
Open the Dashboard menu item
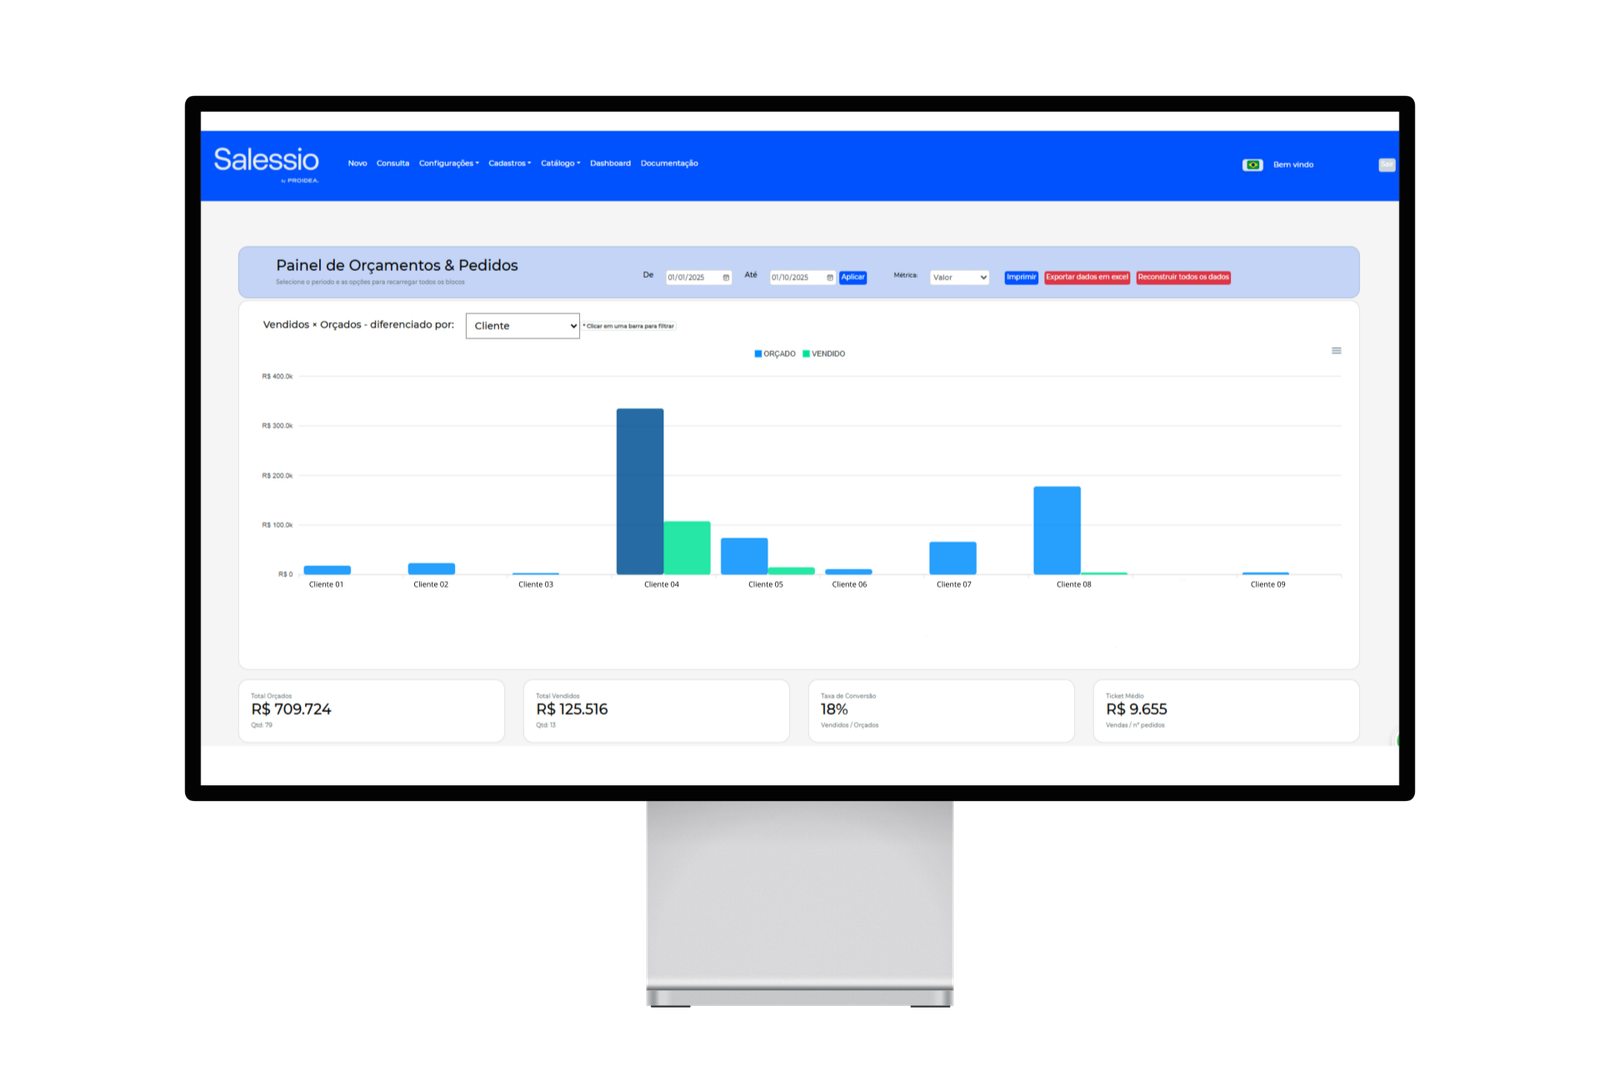(610, 164)
